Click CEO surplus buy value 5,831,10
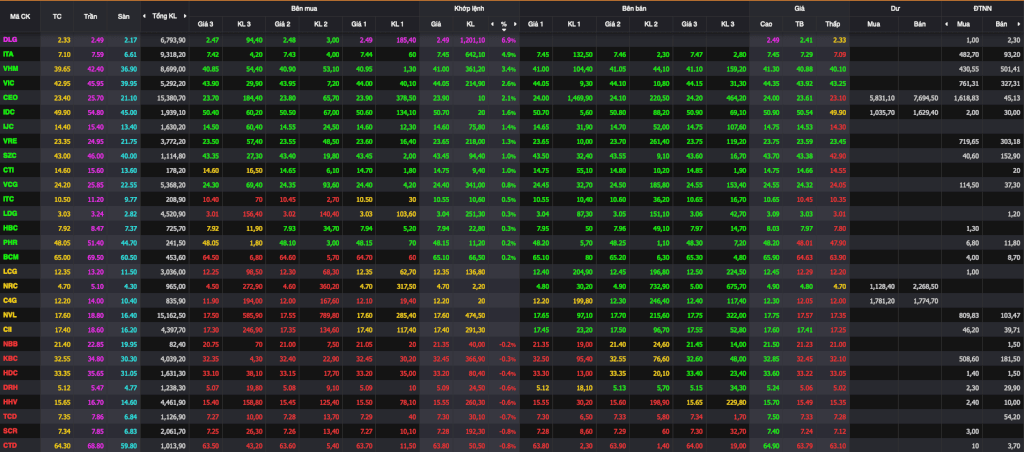1024x452 pixels. (882, 97)
